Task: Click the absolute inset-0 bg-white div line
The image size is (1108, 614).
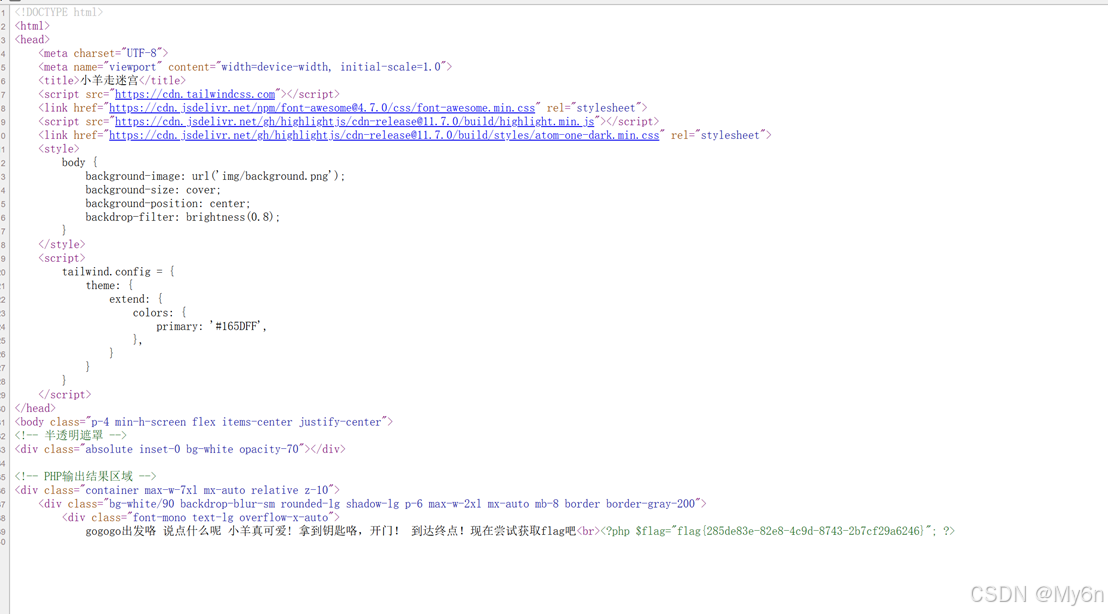Action: coord(180,449)
